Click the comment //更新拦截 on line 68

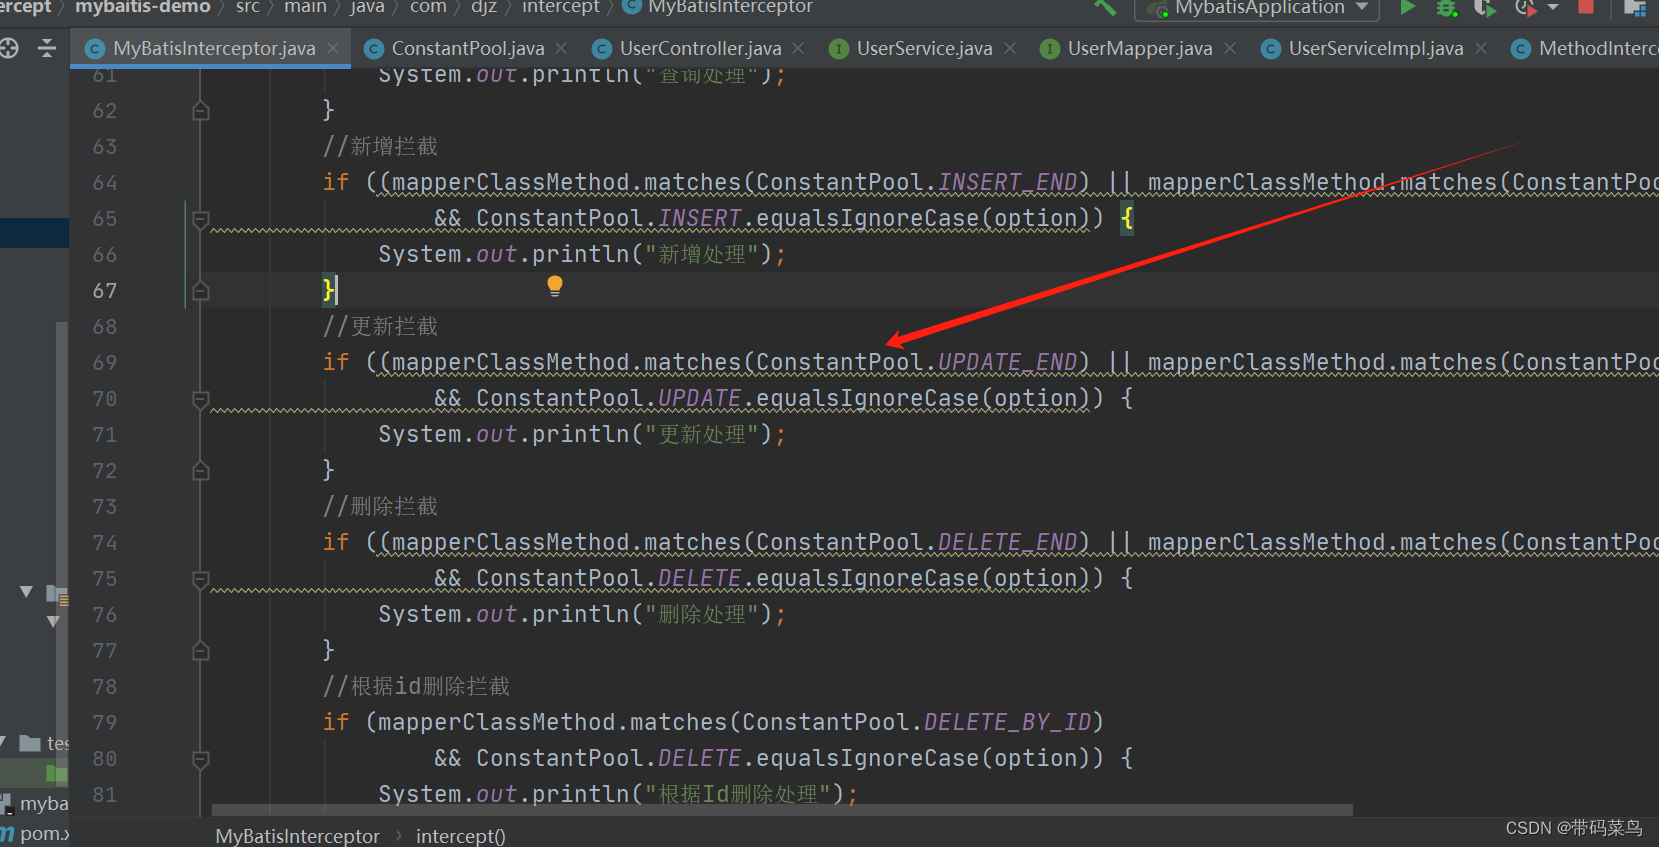point(380,327)
